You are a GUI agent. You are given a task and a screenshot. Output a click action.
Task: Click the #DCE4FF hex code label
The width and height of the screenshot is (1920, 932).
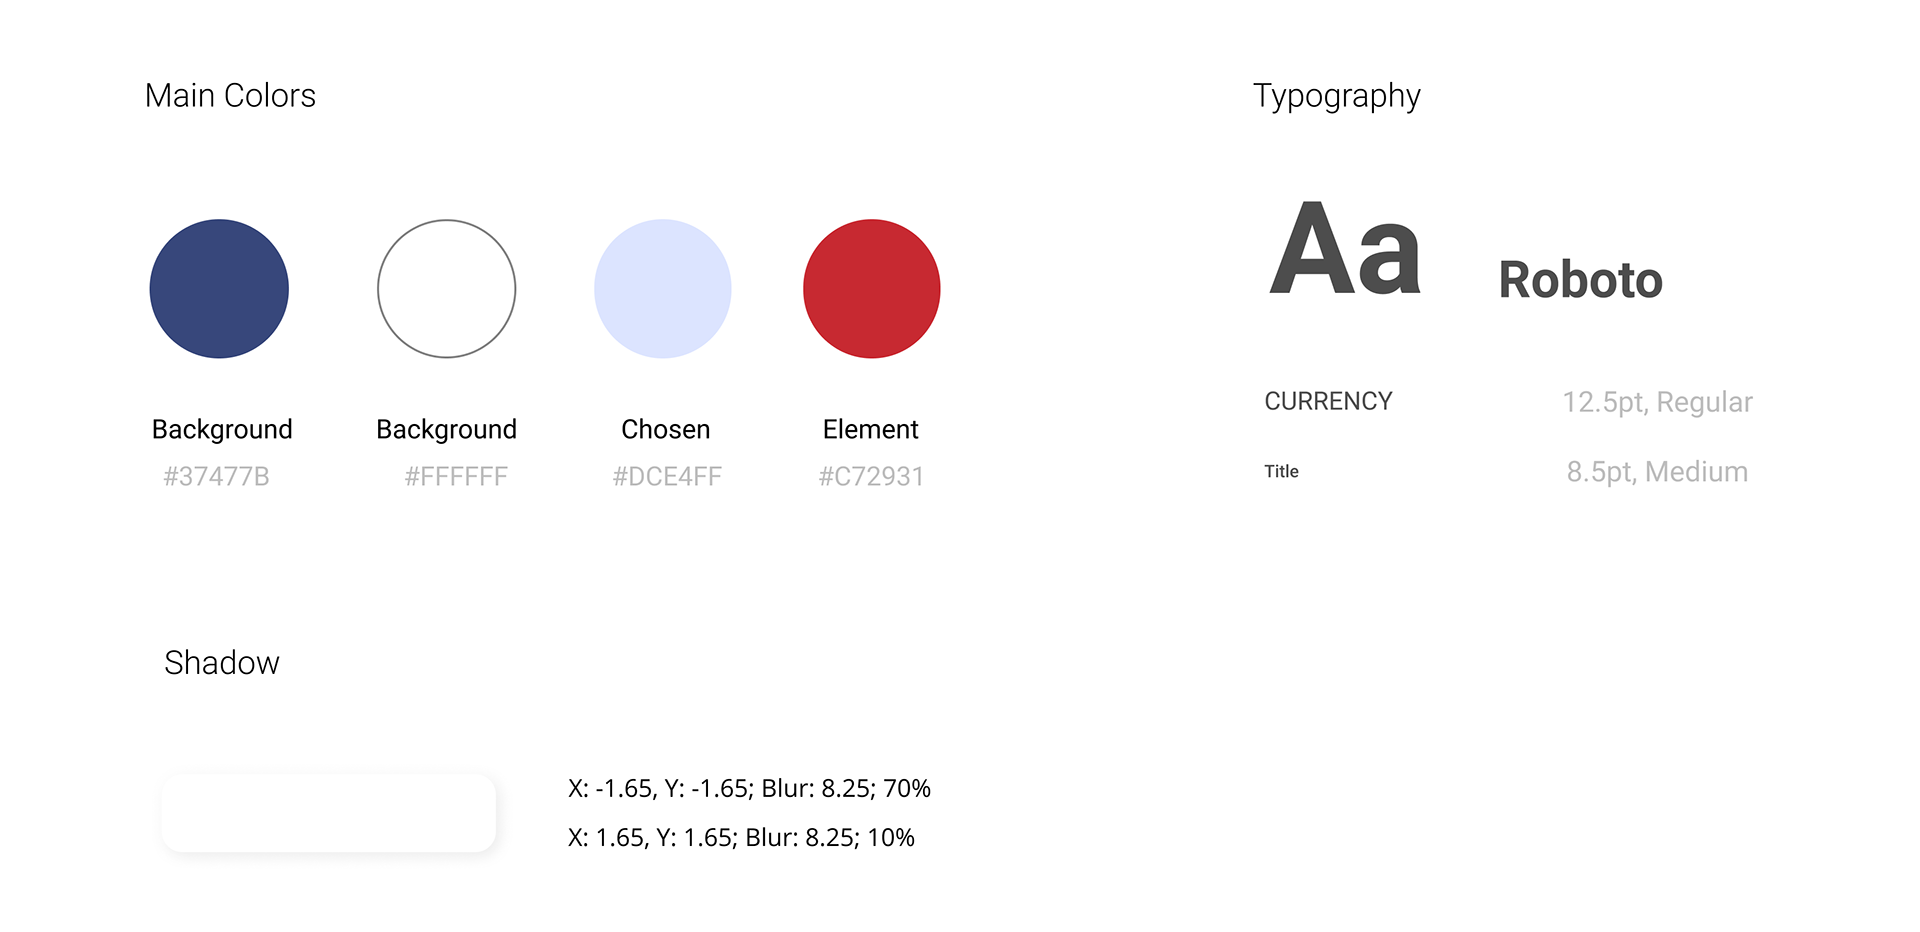[x=667, y=477]
